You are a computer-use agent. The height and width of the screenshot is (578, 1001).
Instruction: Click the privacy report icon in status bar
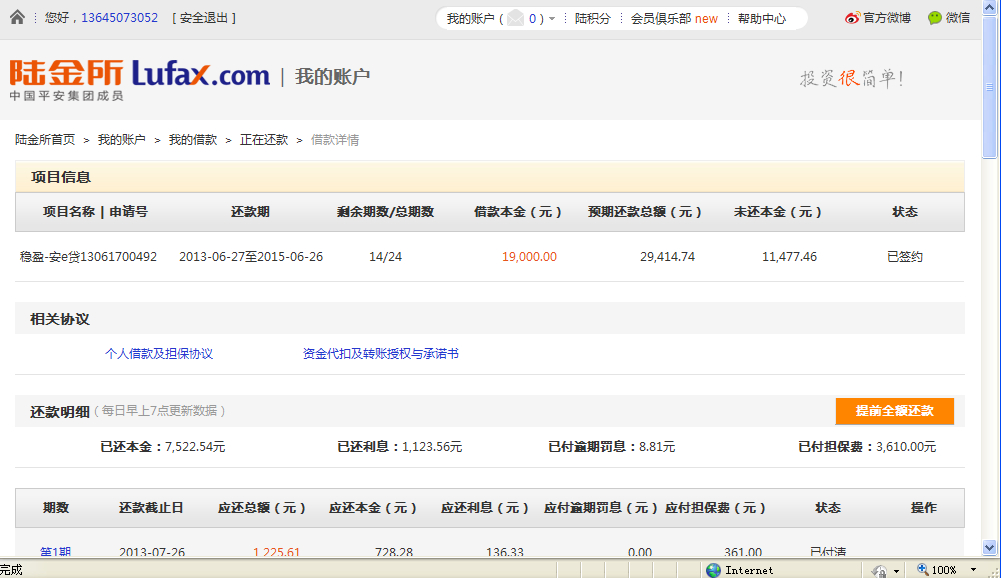(878, 570)
